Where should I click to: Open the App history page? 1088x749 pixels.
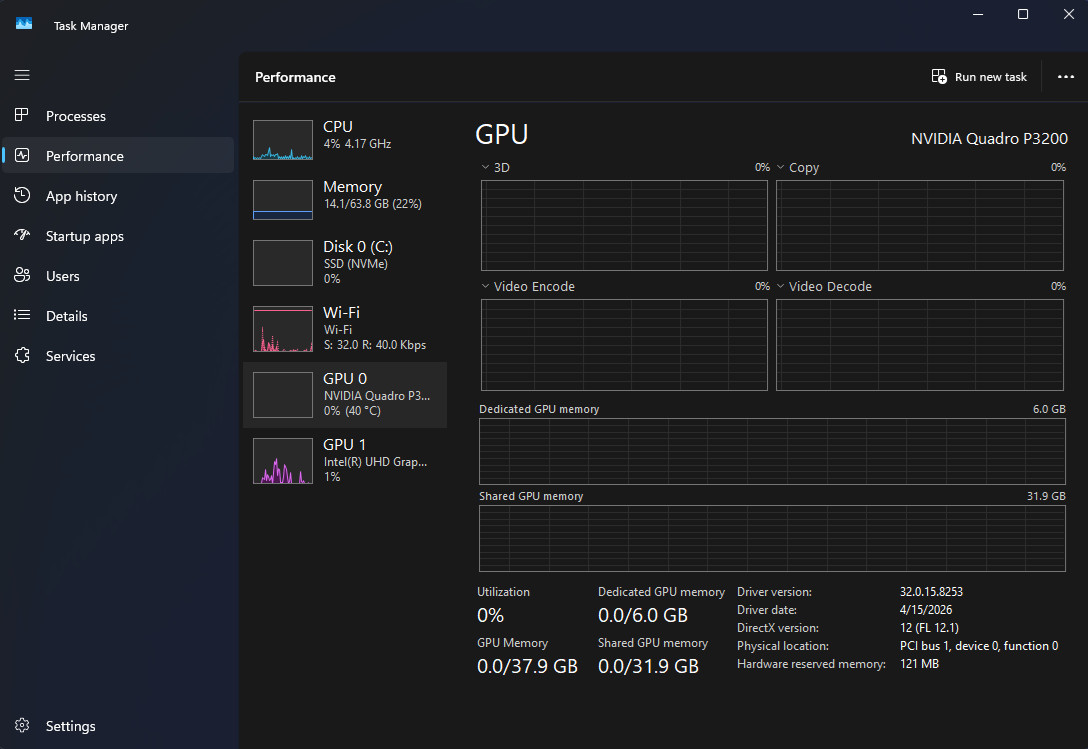click(119, 196)
